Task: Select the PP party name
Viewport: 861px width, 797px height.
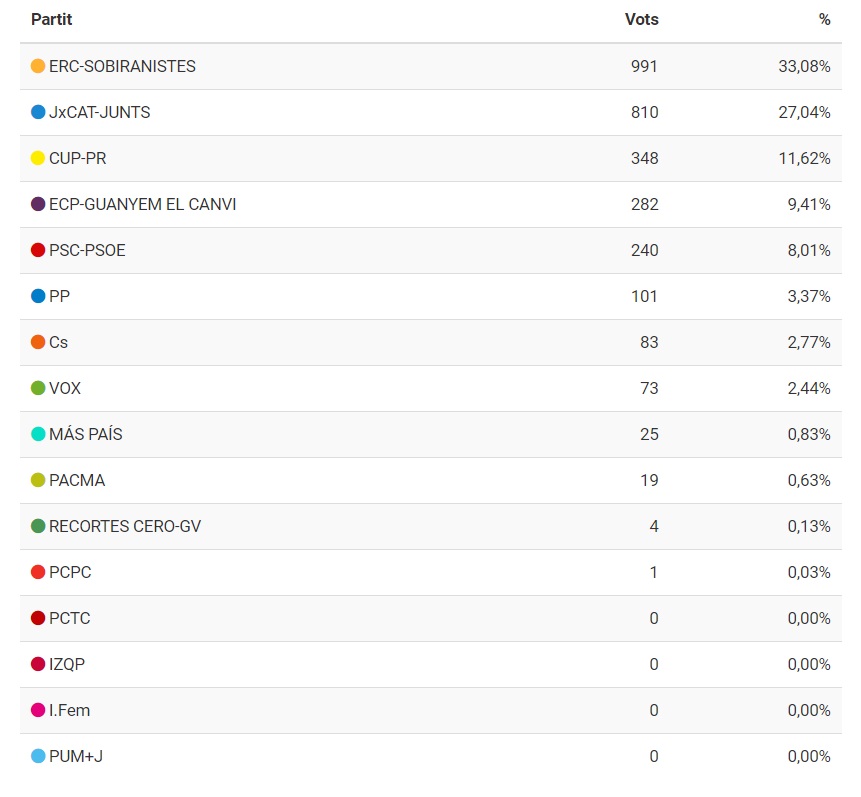Action: coord(59,296)
